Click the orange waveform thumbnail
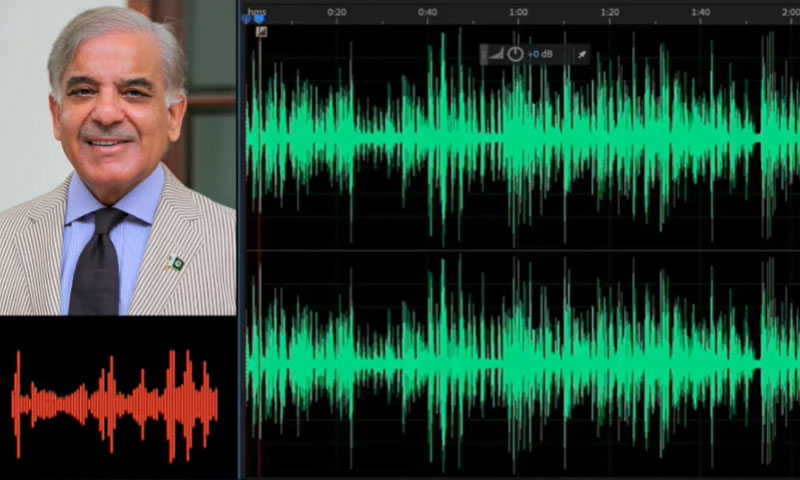This screenshot has height=480, width=800. coord(115,402)
